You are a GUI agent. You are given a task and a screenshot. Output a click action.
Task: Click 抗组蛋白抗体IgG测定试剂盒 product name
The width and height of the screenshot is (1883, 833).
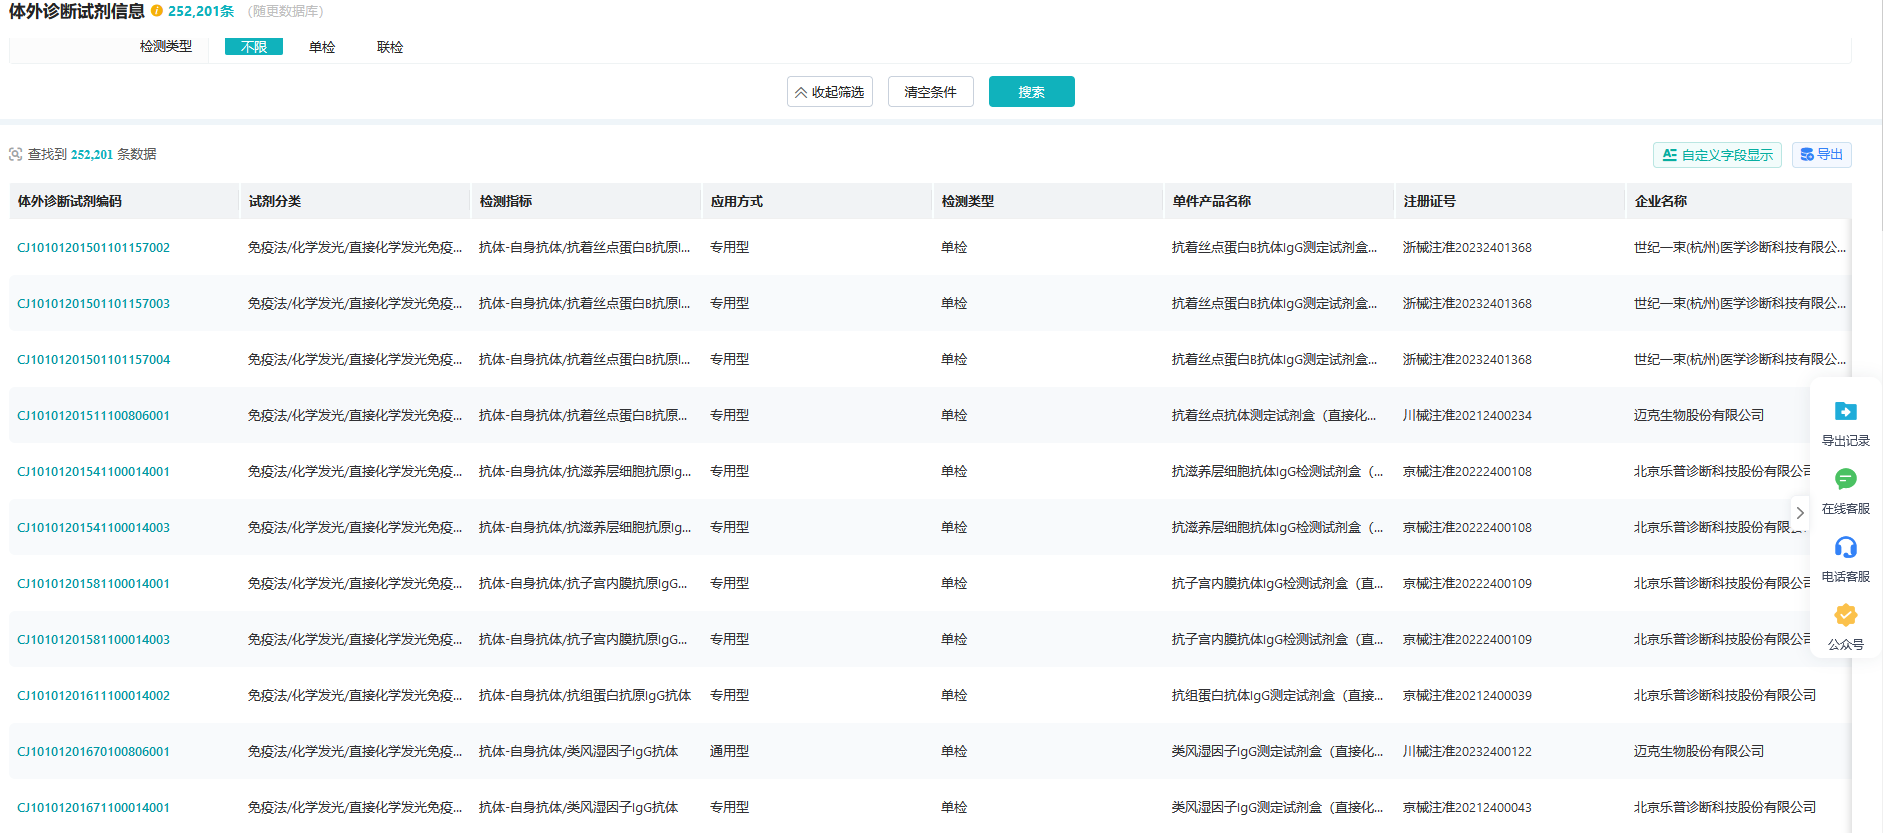click(1278, 695)
